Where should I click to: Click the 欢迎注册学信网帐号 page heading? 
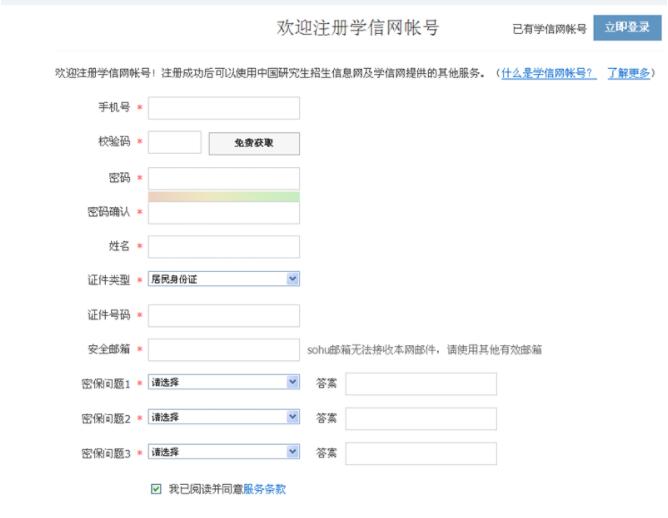[358, 28]
